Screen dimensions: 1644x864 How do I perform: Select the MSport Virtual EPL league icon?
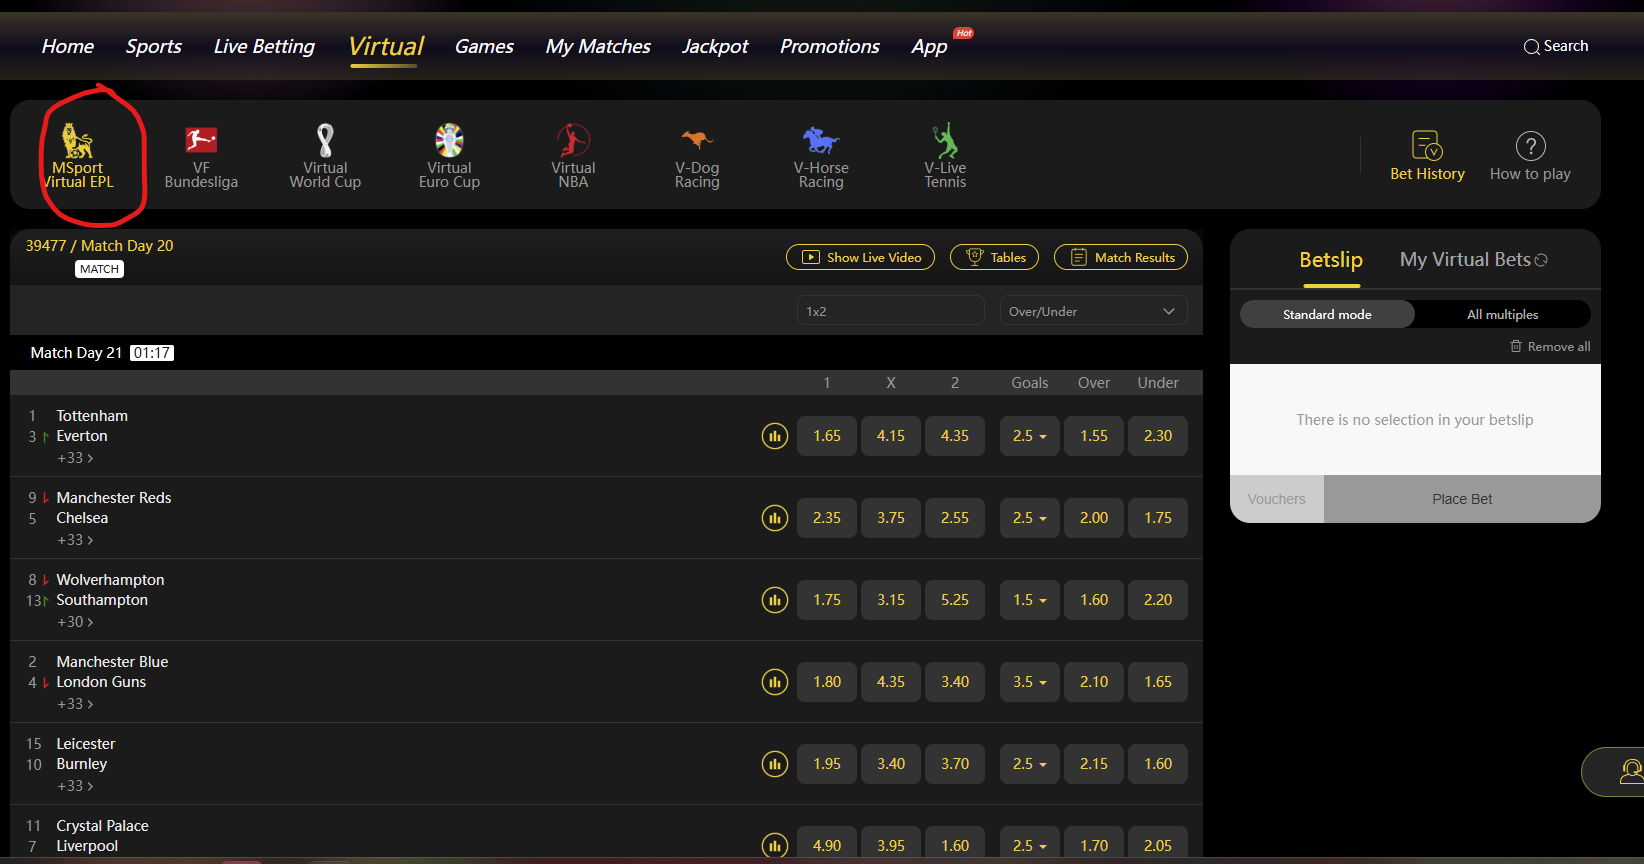point(77,143)
